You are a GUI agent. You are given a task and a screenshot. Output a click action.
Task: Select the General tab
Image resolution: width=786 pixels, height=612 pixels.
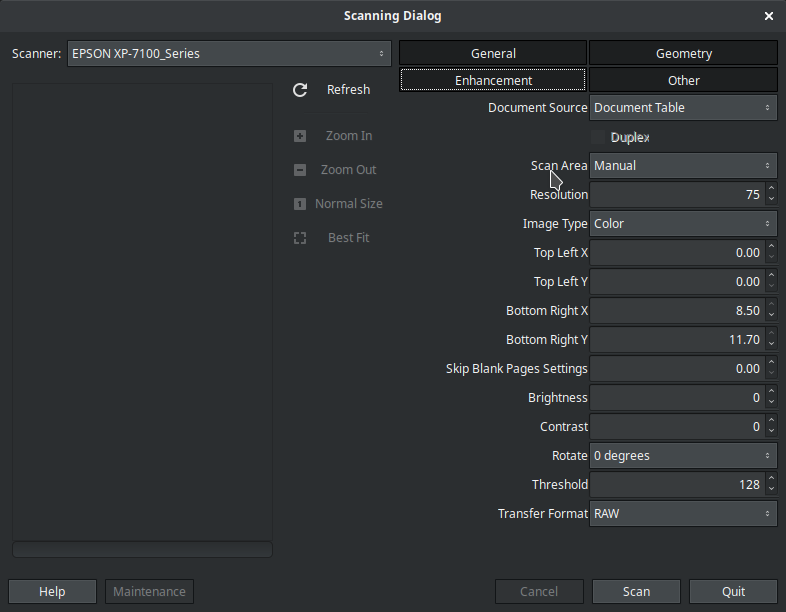click(x=493, y=54)
